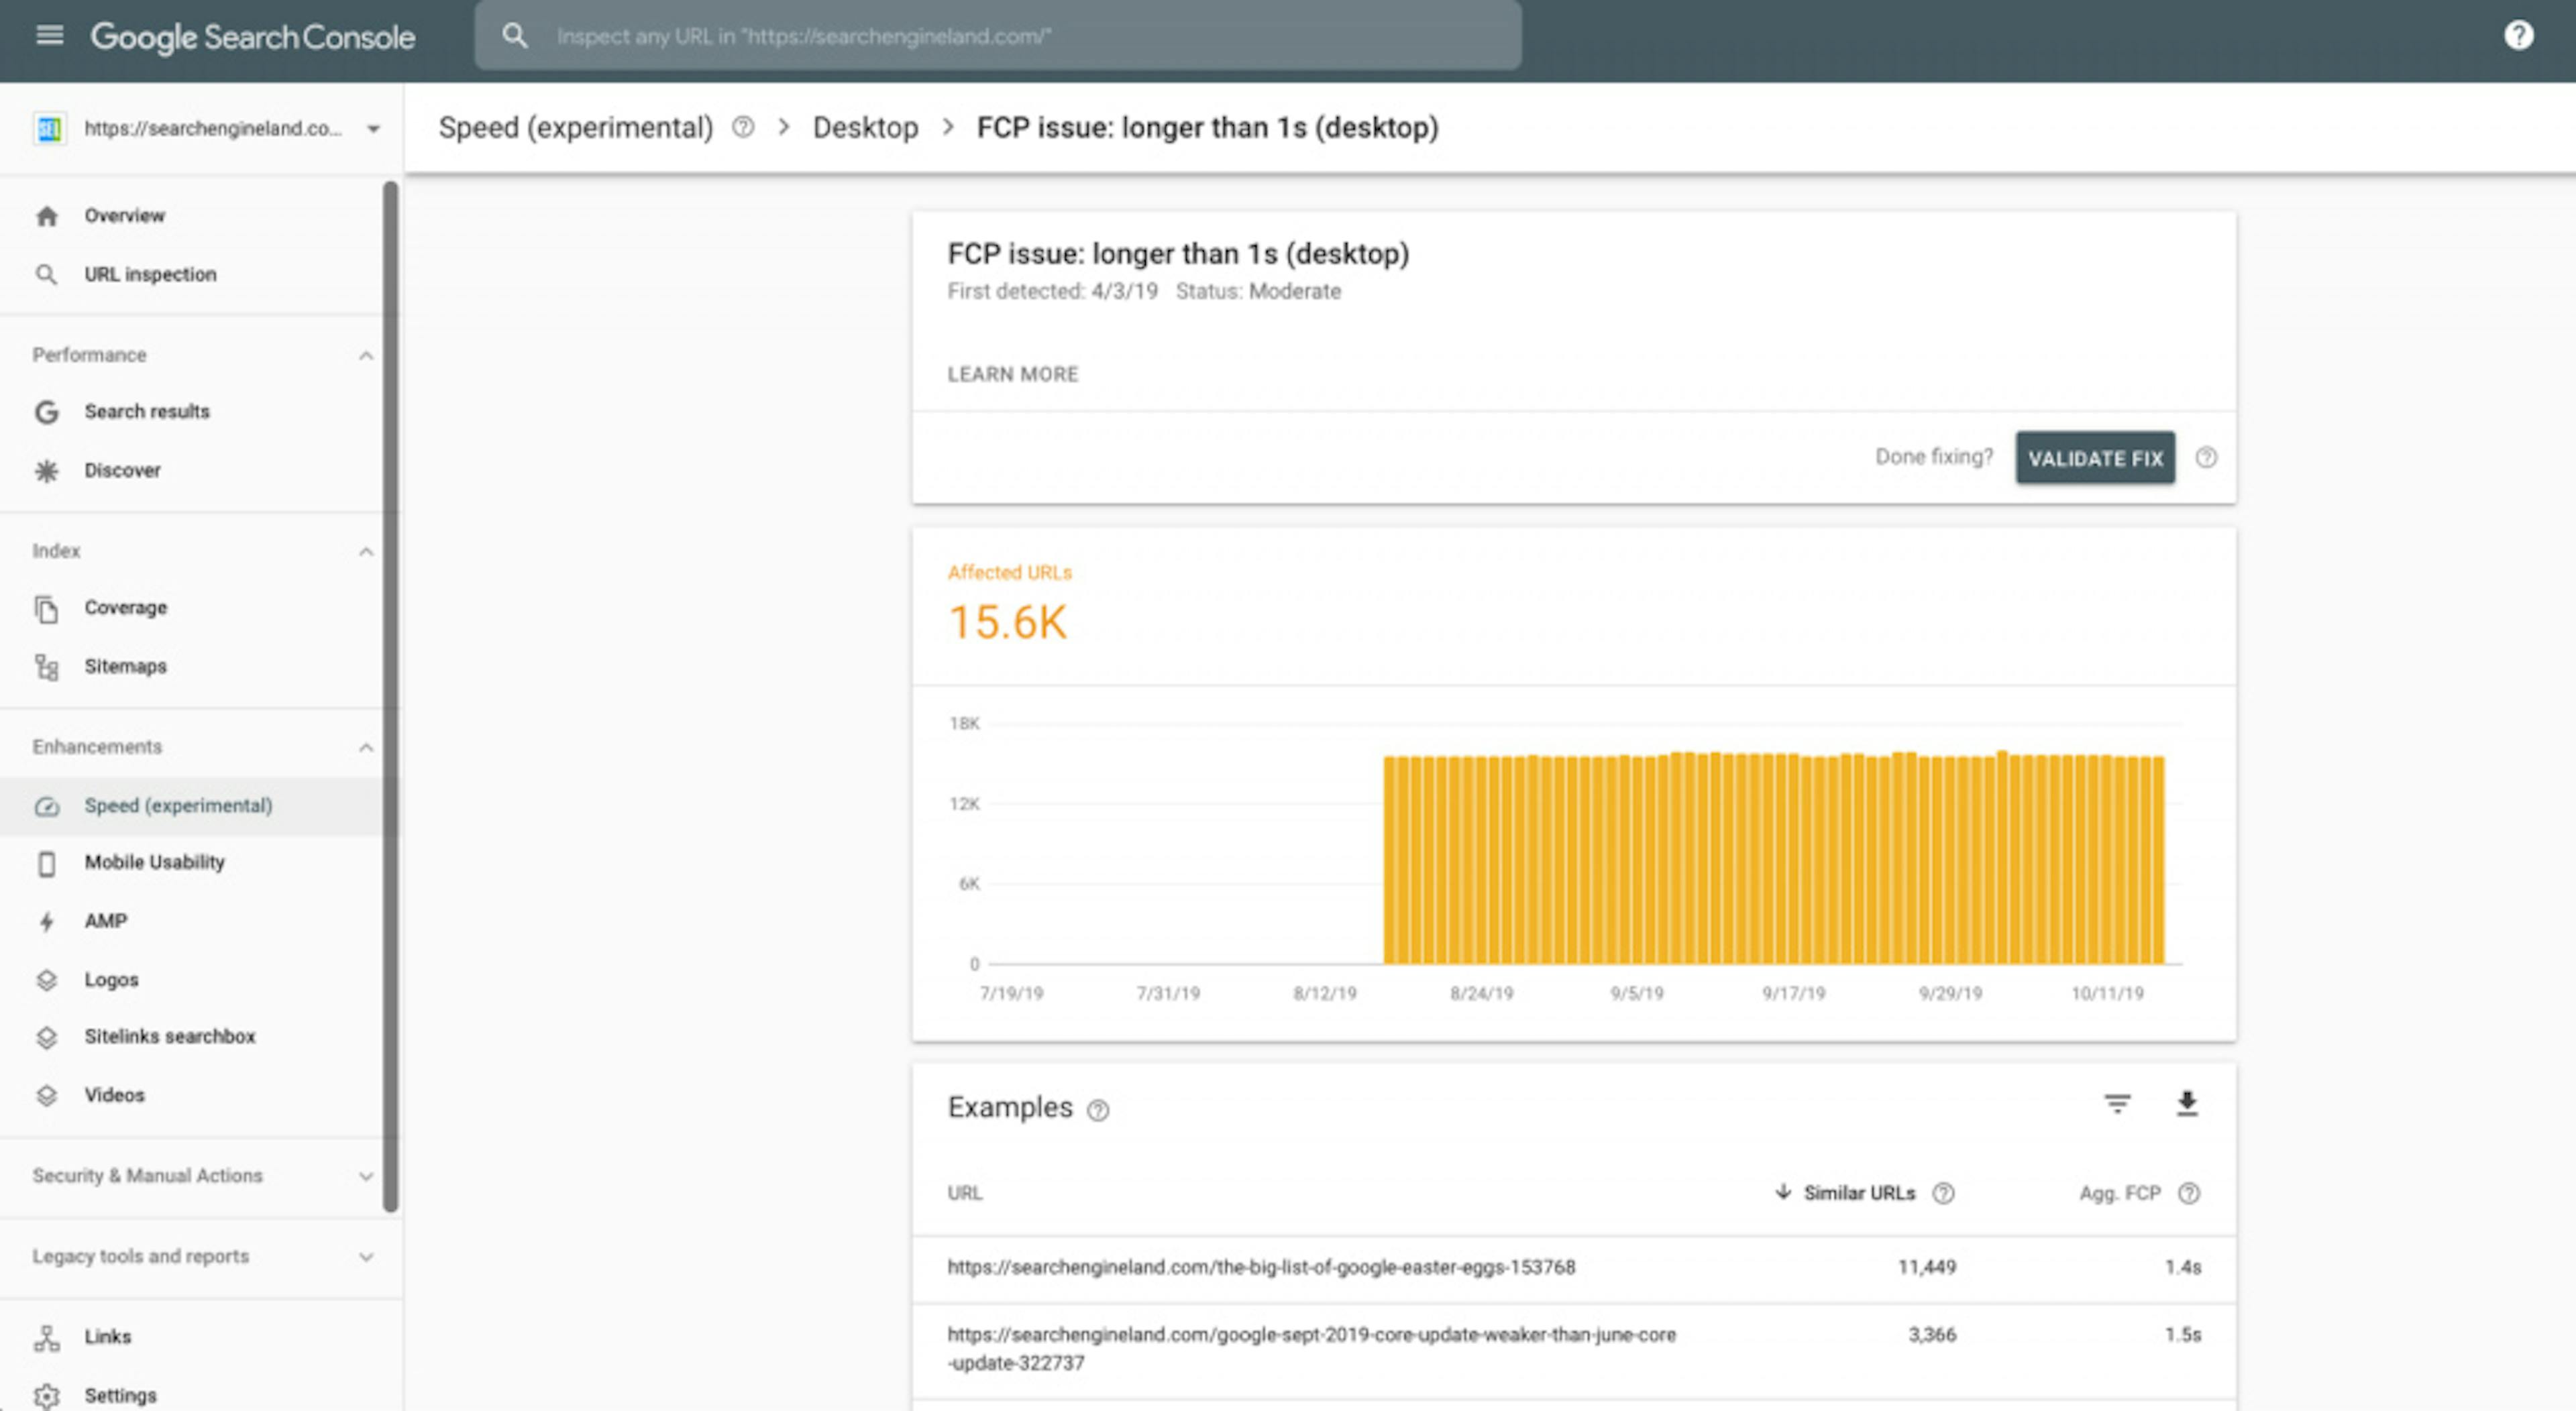Download the Examples table
The width and height of the screenshot is (2576, 1411).
[2186, 1104]
